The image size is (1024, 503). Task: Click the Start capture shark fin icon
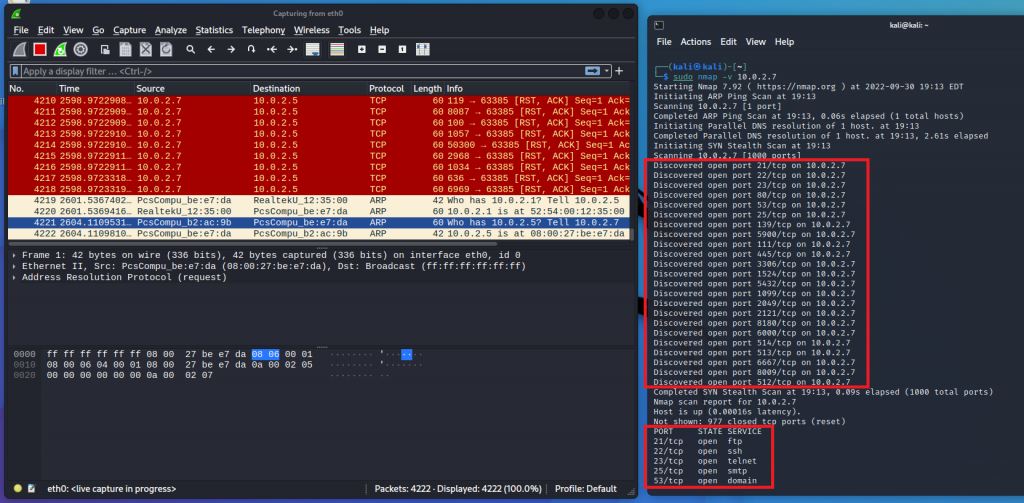point(19,49)
